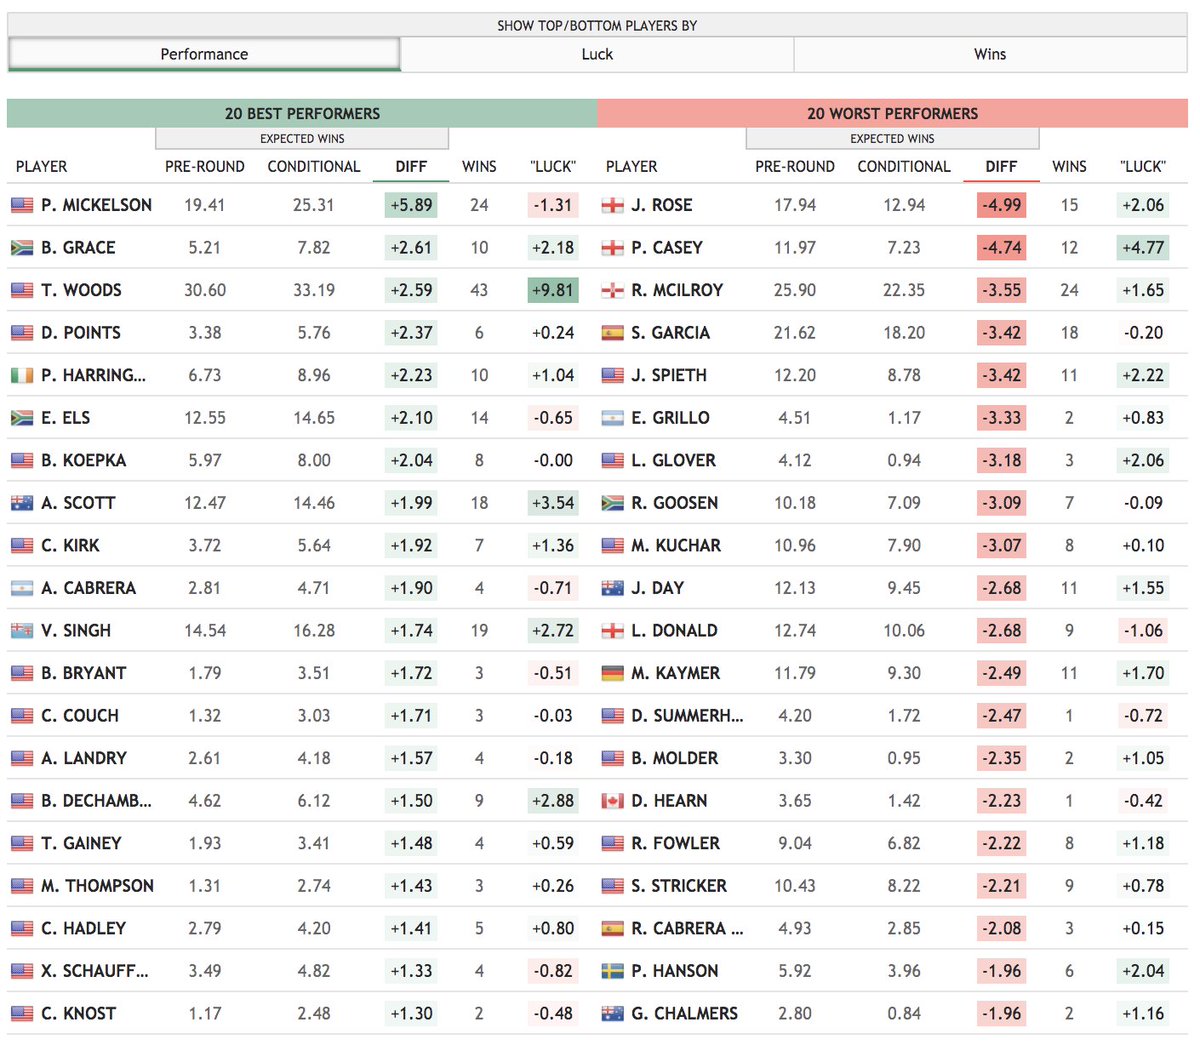Click the Fijian flag beside V. Singh
Screen dimensions: 1200x1045
[x=24, y=630]
